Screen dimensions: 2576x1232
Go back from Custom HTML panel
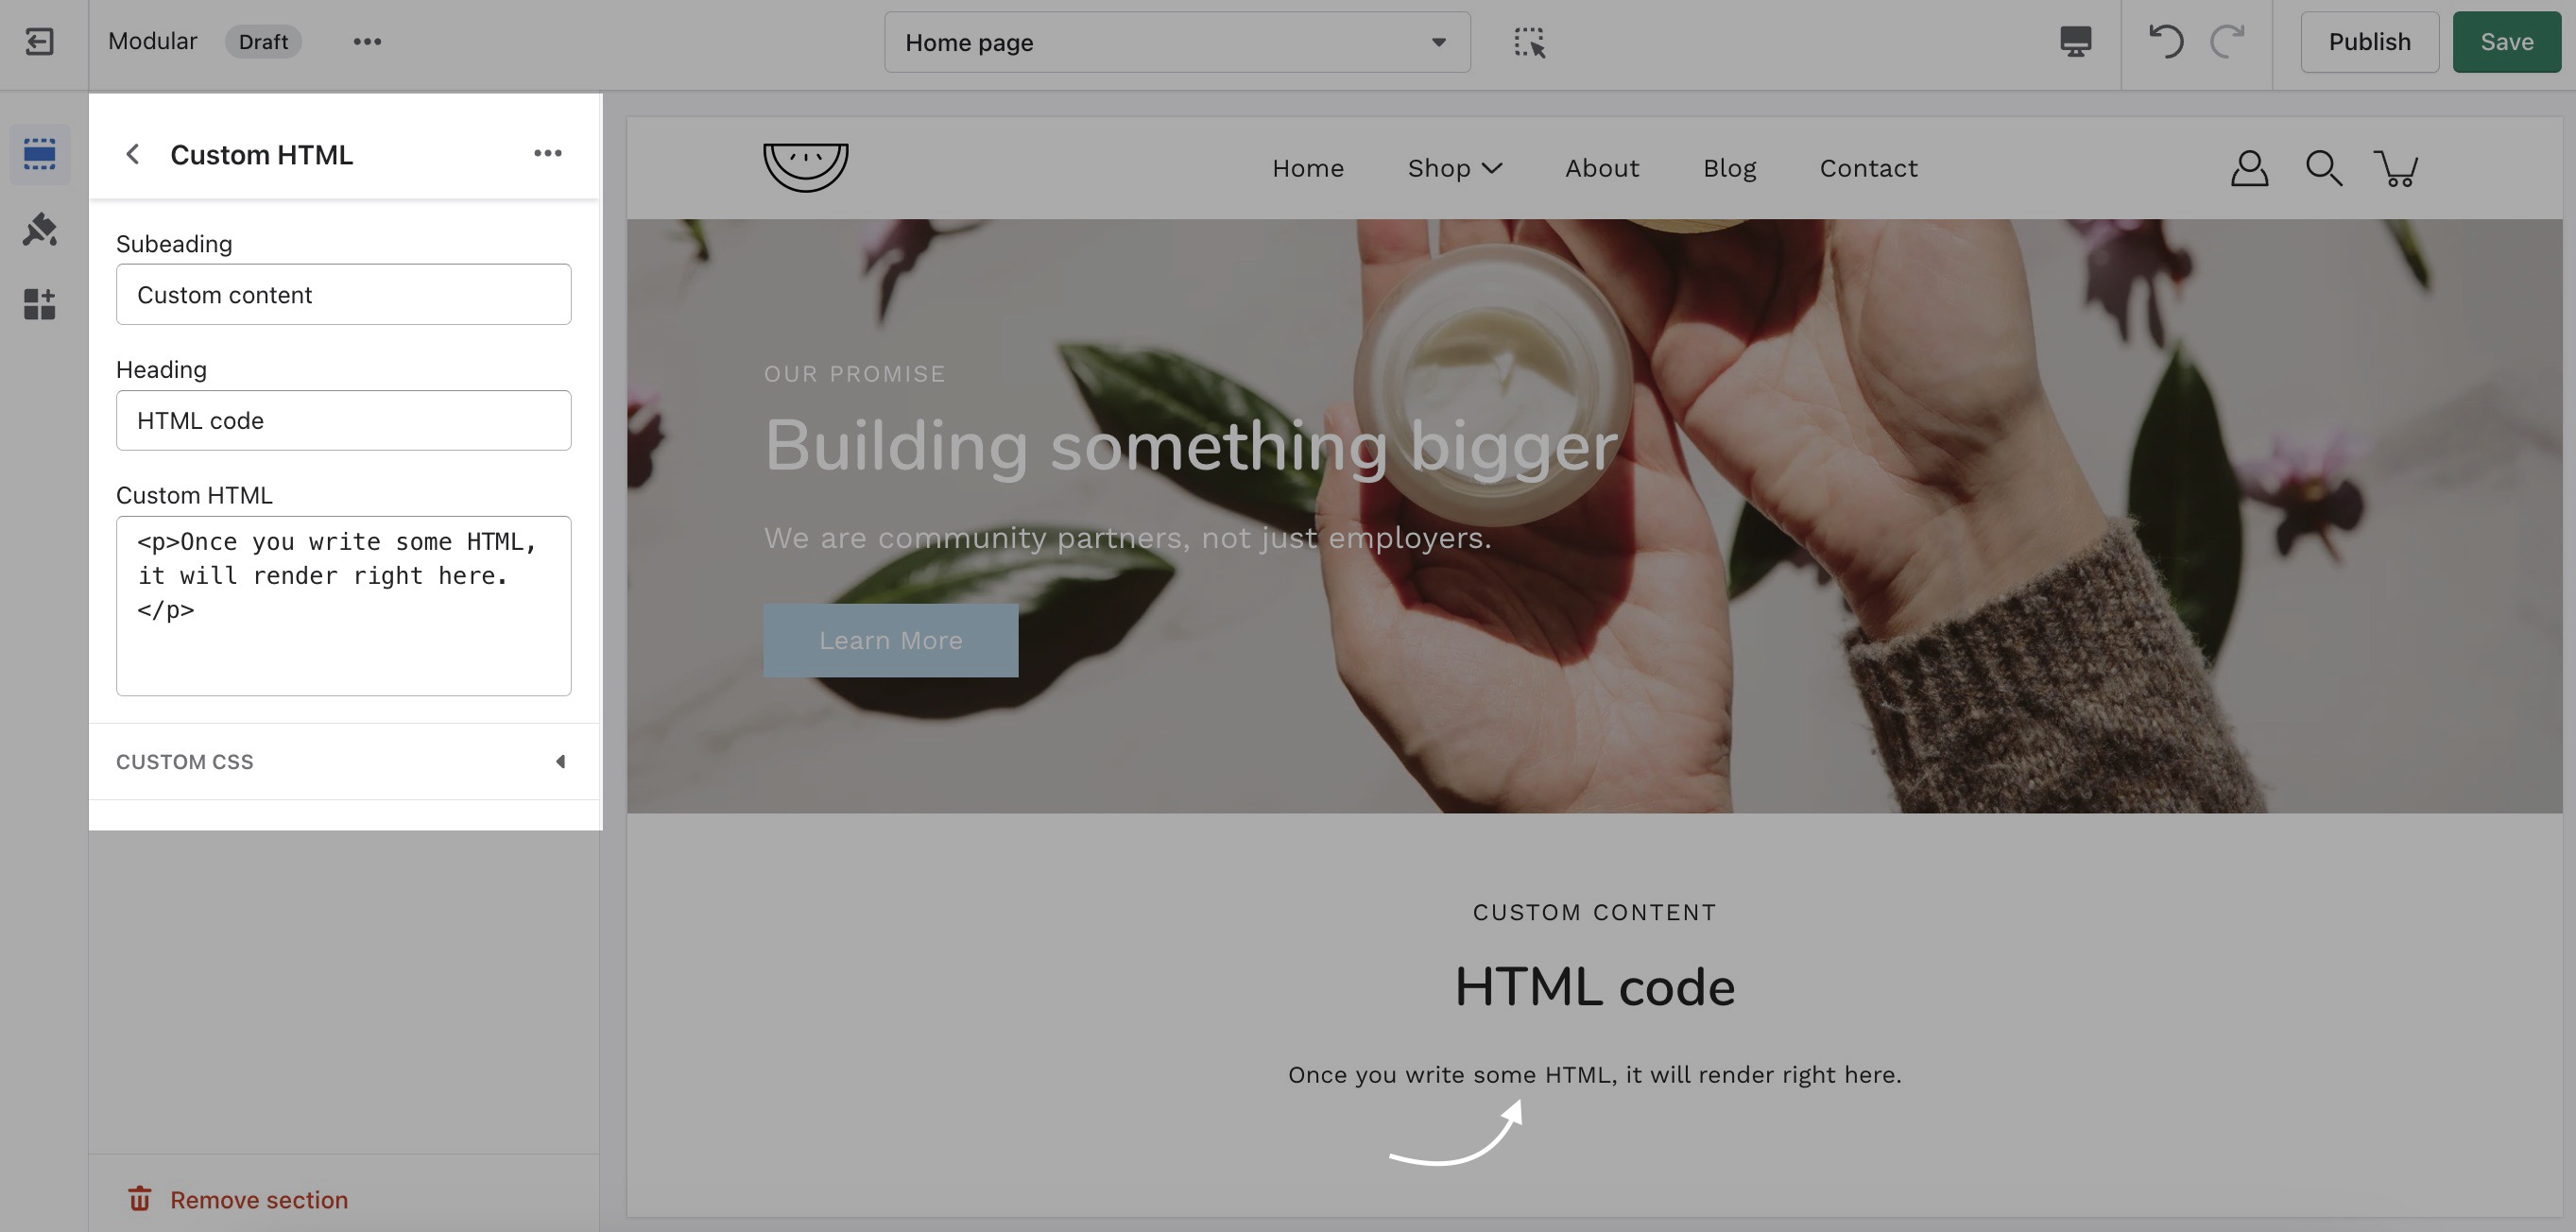(132, 154)
